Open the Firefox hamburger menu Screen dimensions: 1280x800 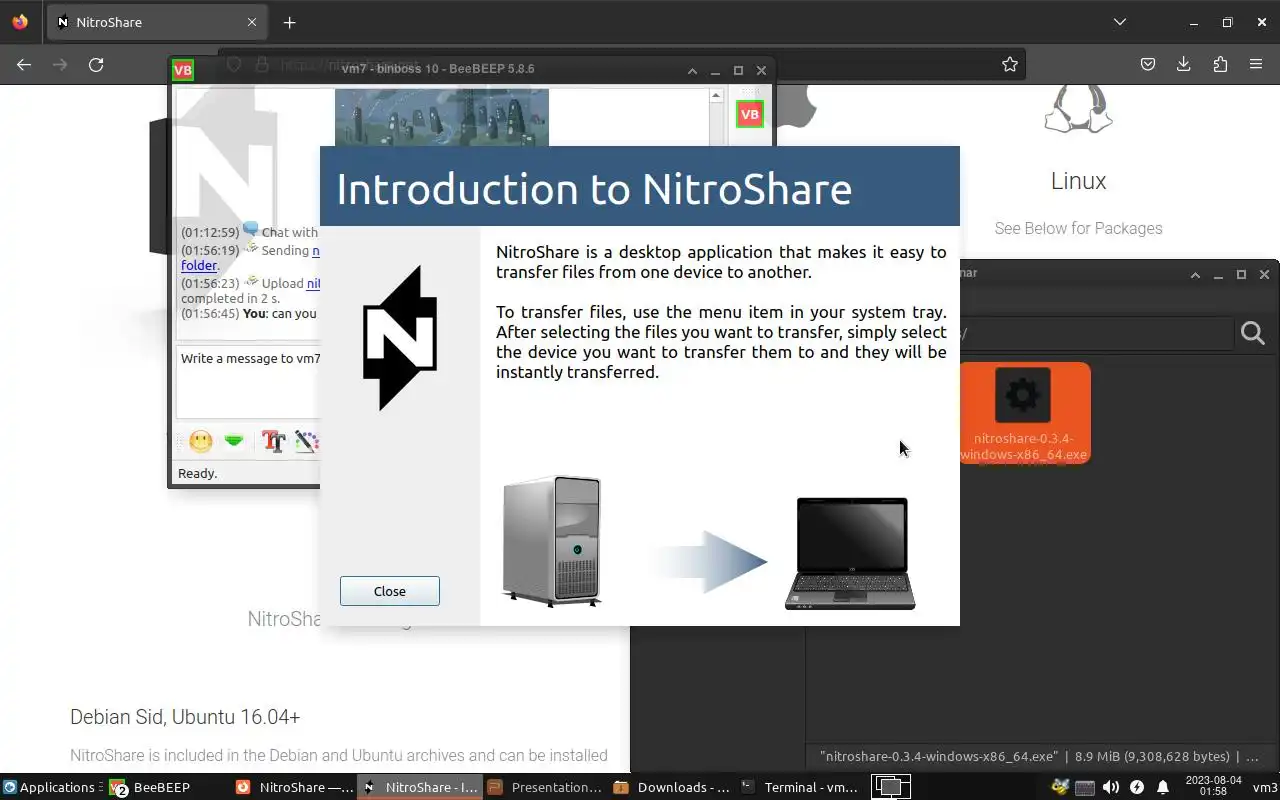pos(1256,64)
